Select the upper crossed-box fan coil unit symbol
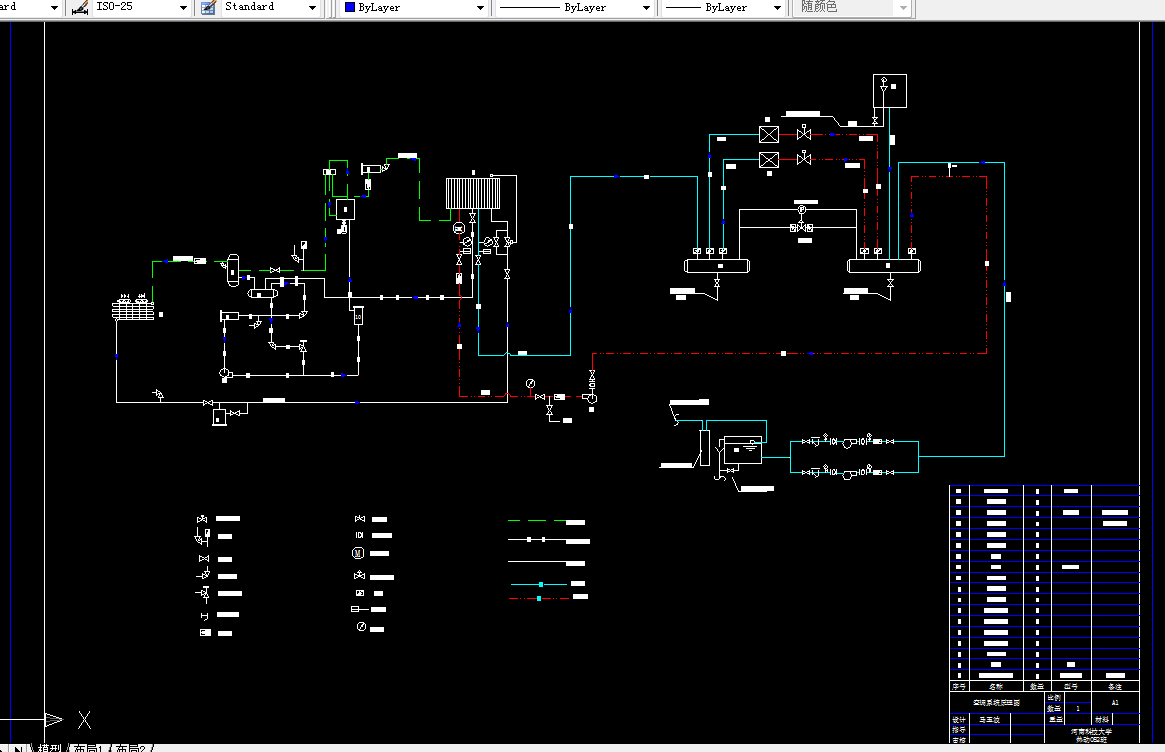 769,134
